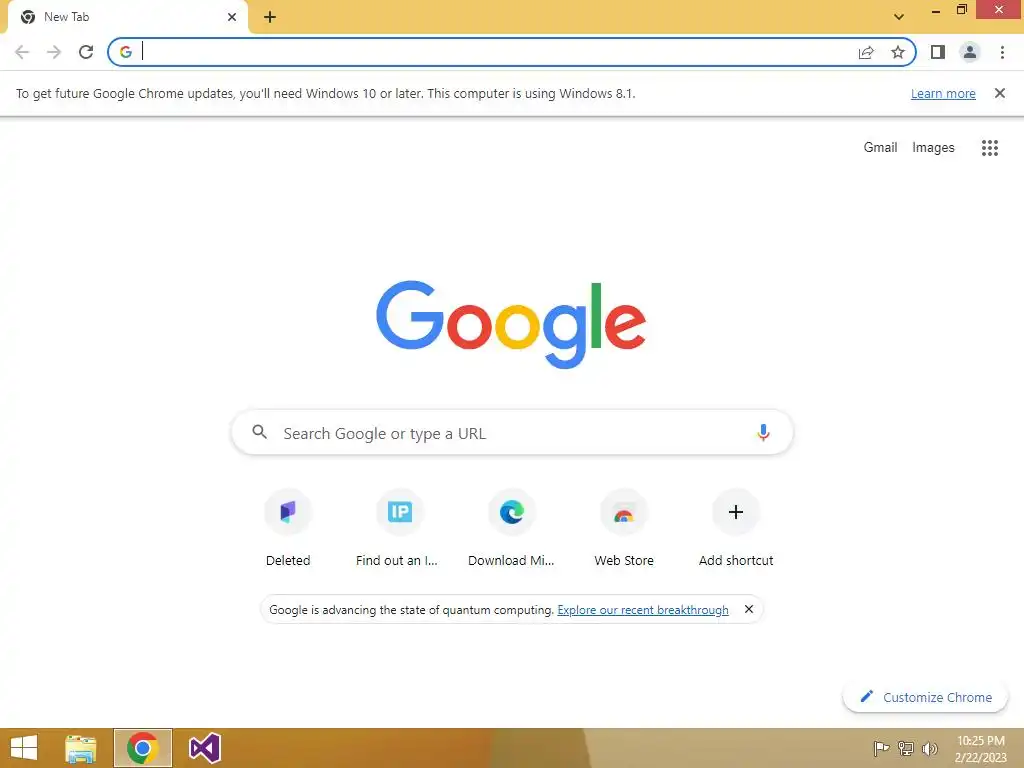The width and height of the screenshot is (1024, 768).
Task: Open Visual Studio from taskbar
Action: tap(204, 748)
